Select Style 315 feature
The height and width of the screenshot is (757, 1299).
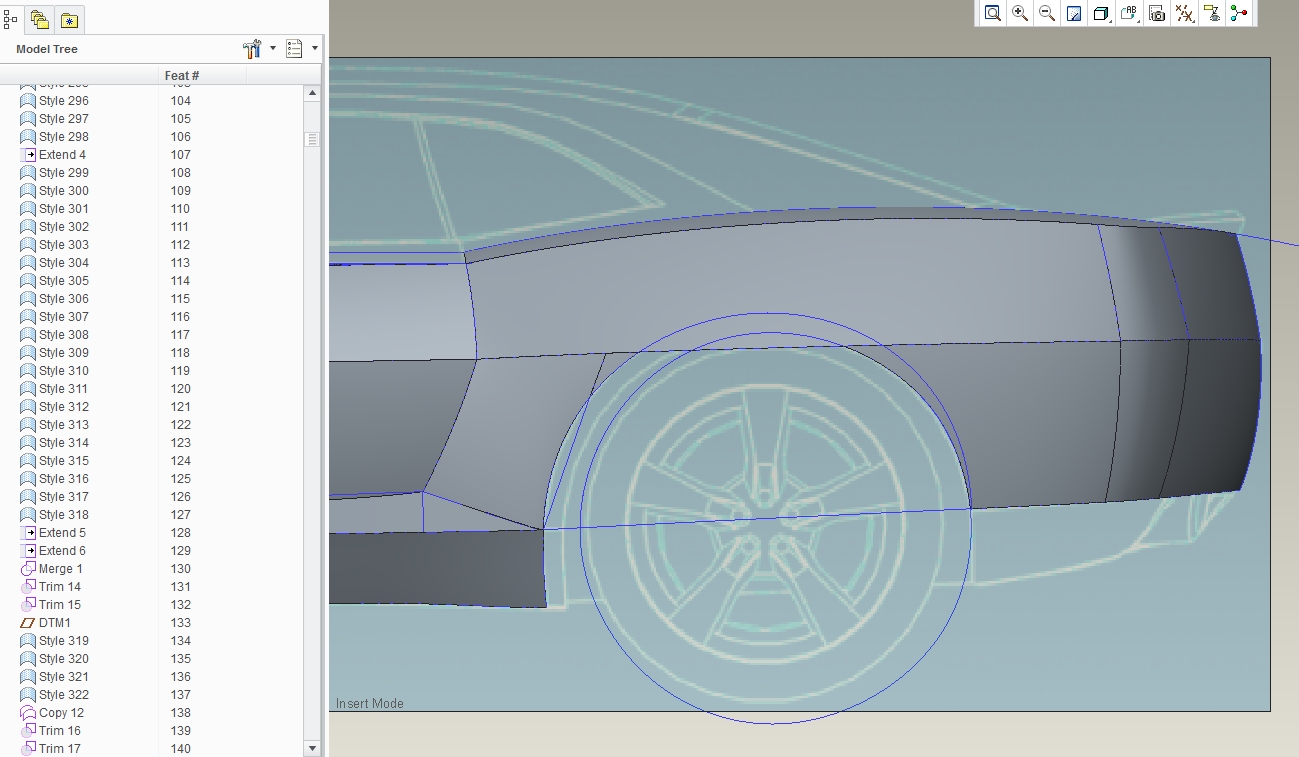pyautogui.click(x=64, y=461)
